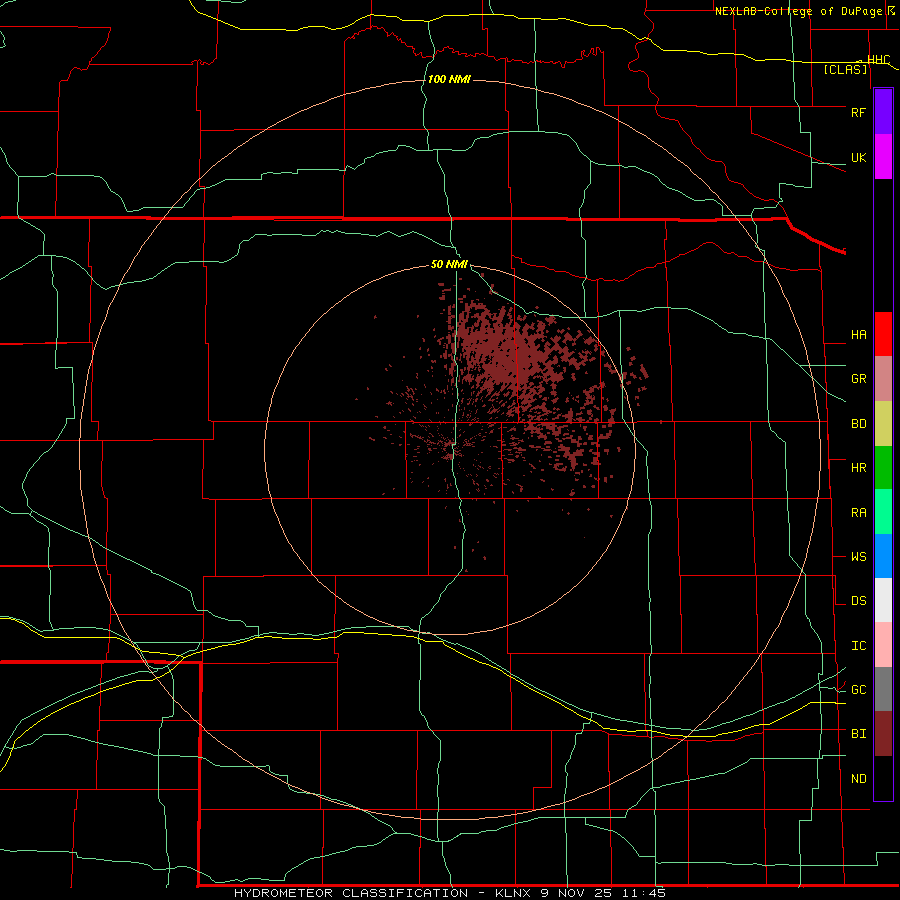Click the green HR legend color block

pyautogui.click(x=883, y=468)
